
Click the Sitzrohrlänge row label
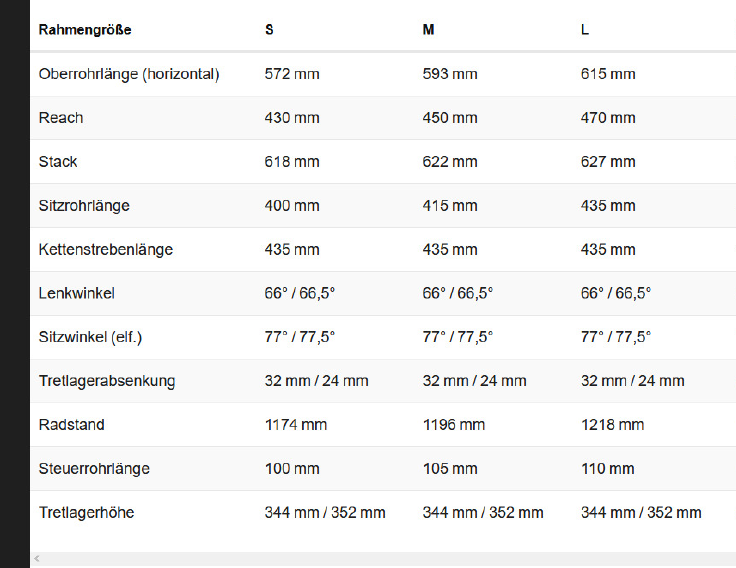[x=84, y=206]
